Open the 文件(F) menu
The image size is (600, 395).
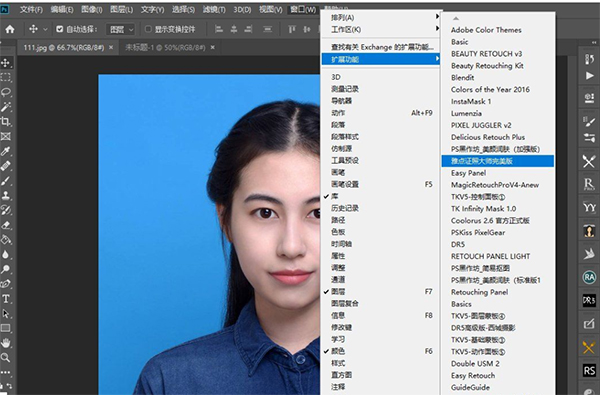click(x=31, y=9)
